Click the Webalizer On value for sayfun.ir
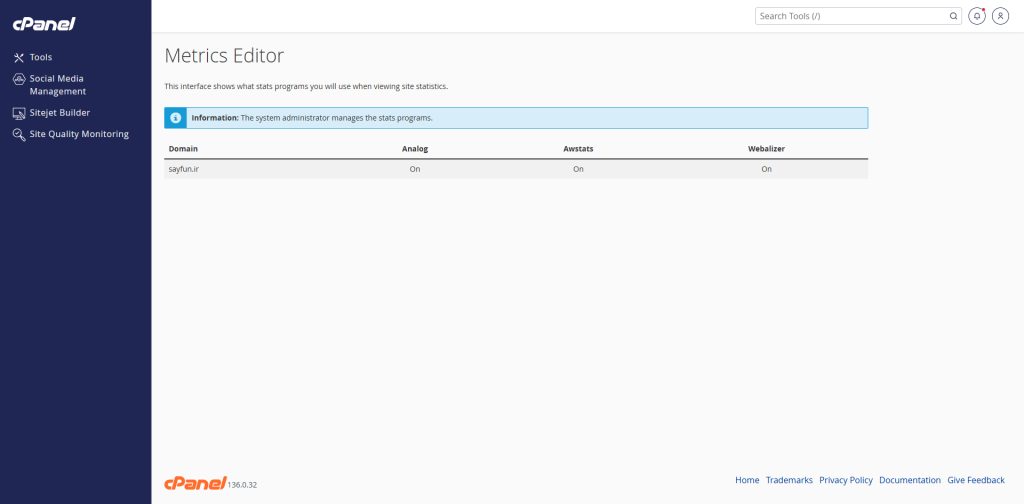 click(x=766, y=169)
